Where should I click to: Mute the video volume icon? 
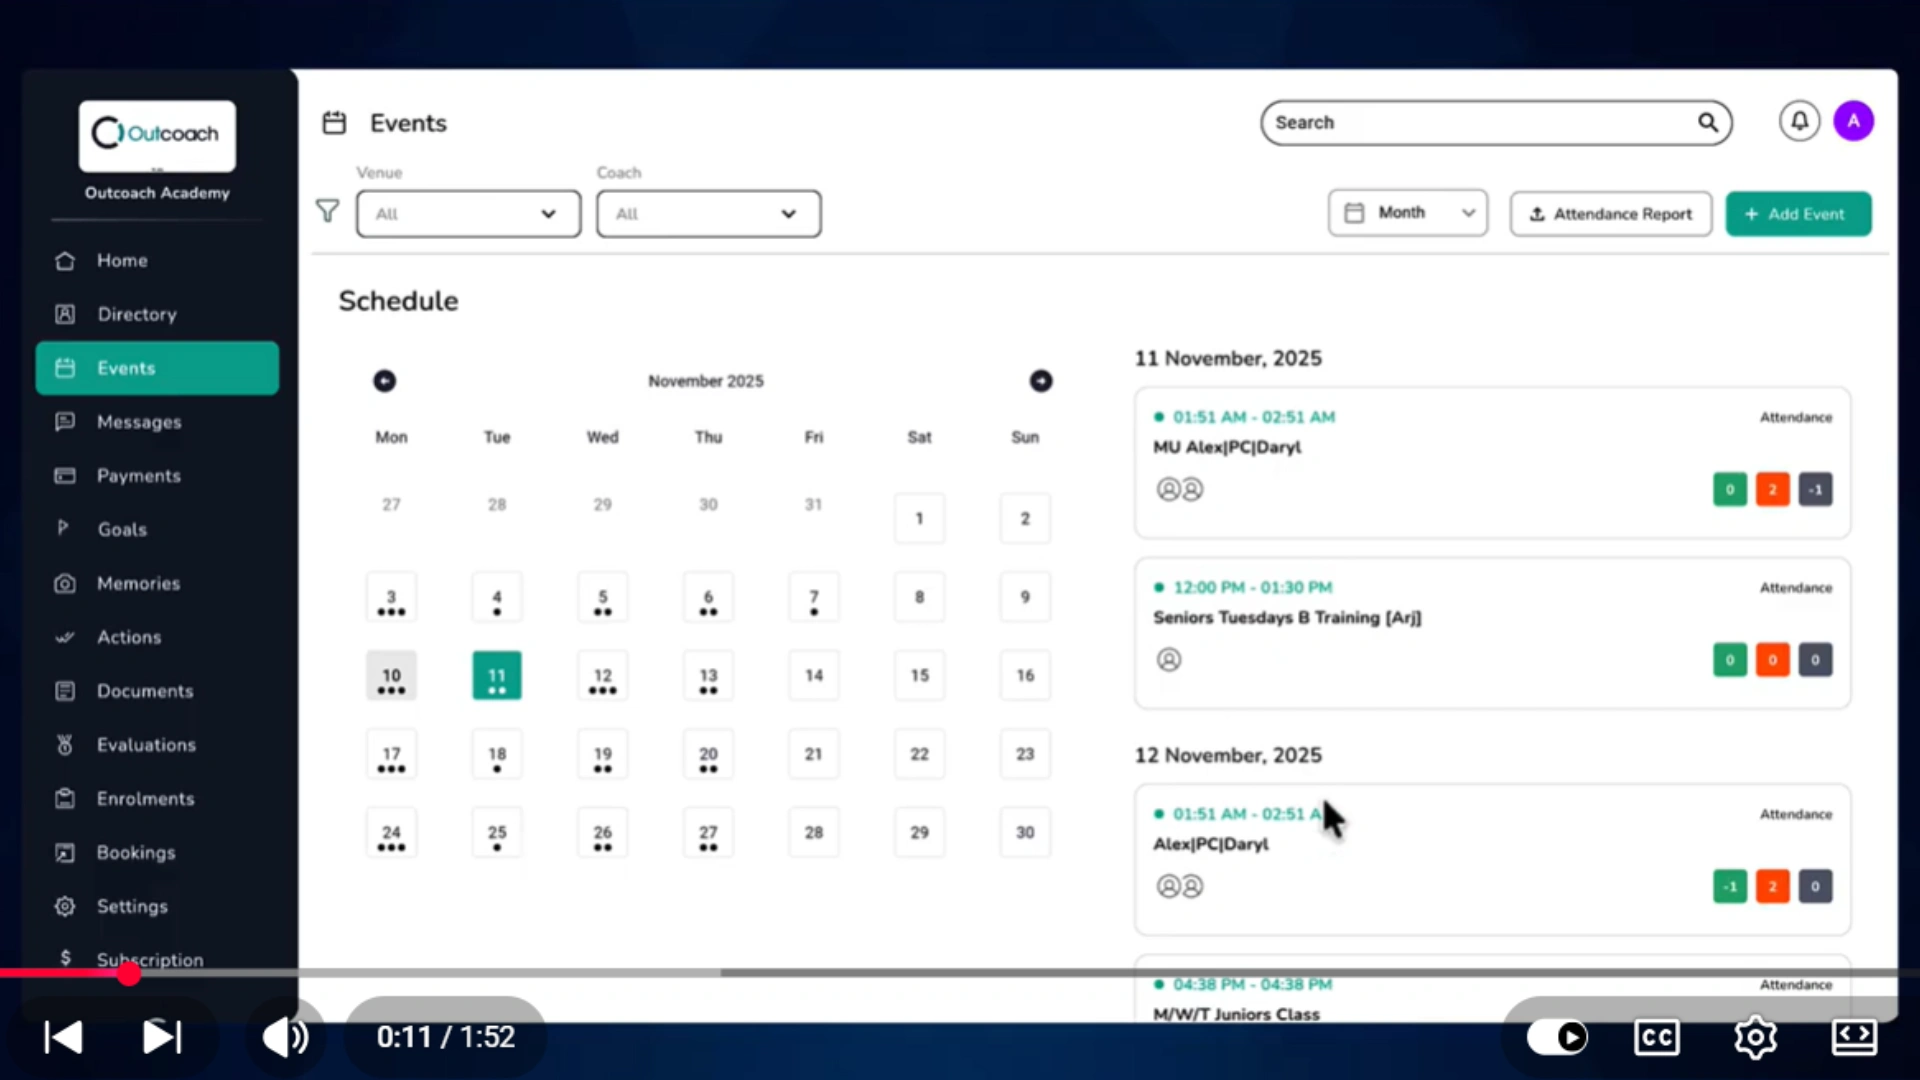pos(285,1037)
